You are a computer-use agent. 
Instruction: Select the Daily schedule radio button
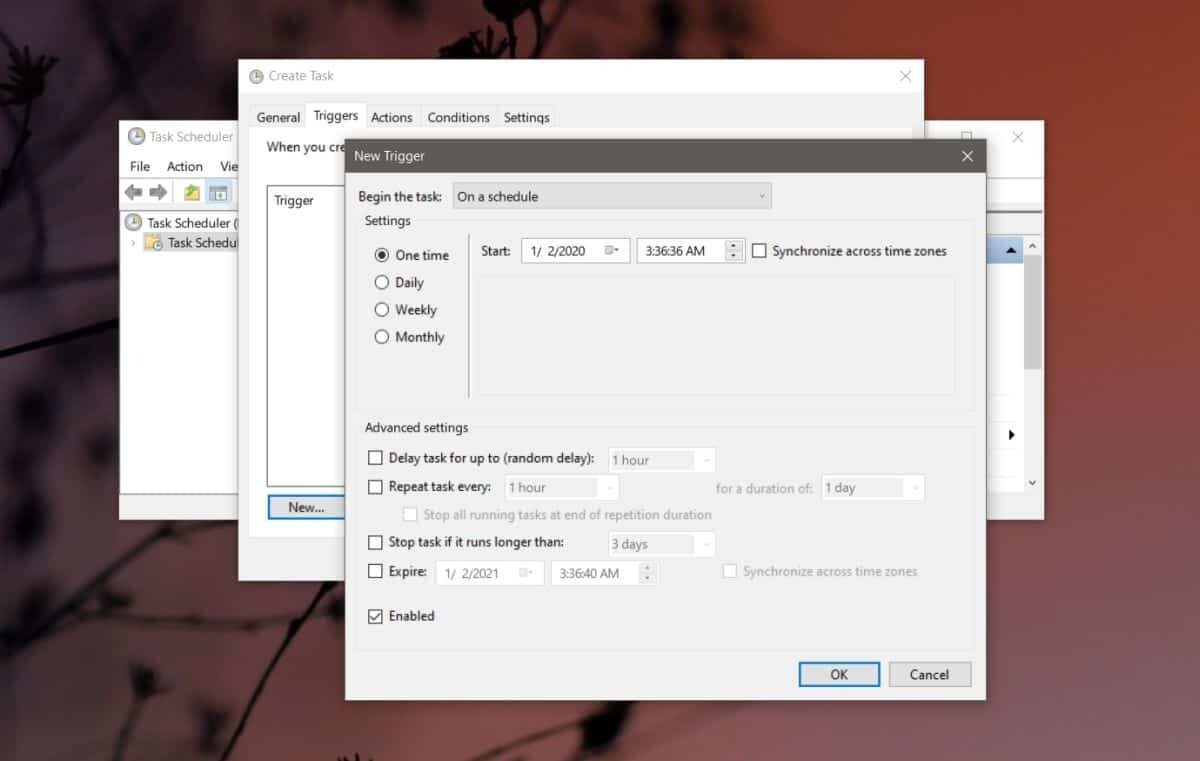coord(381,282)
